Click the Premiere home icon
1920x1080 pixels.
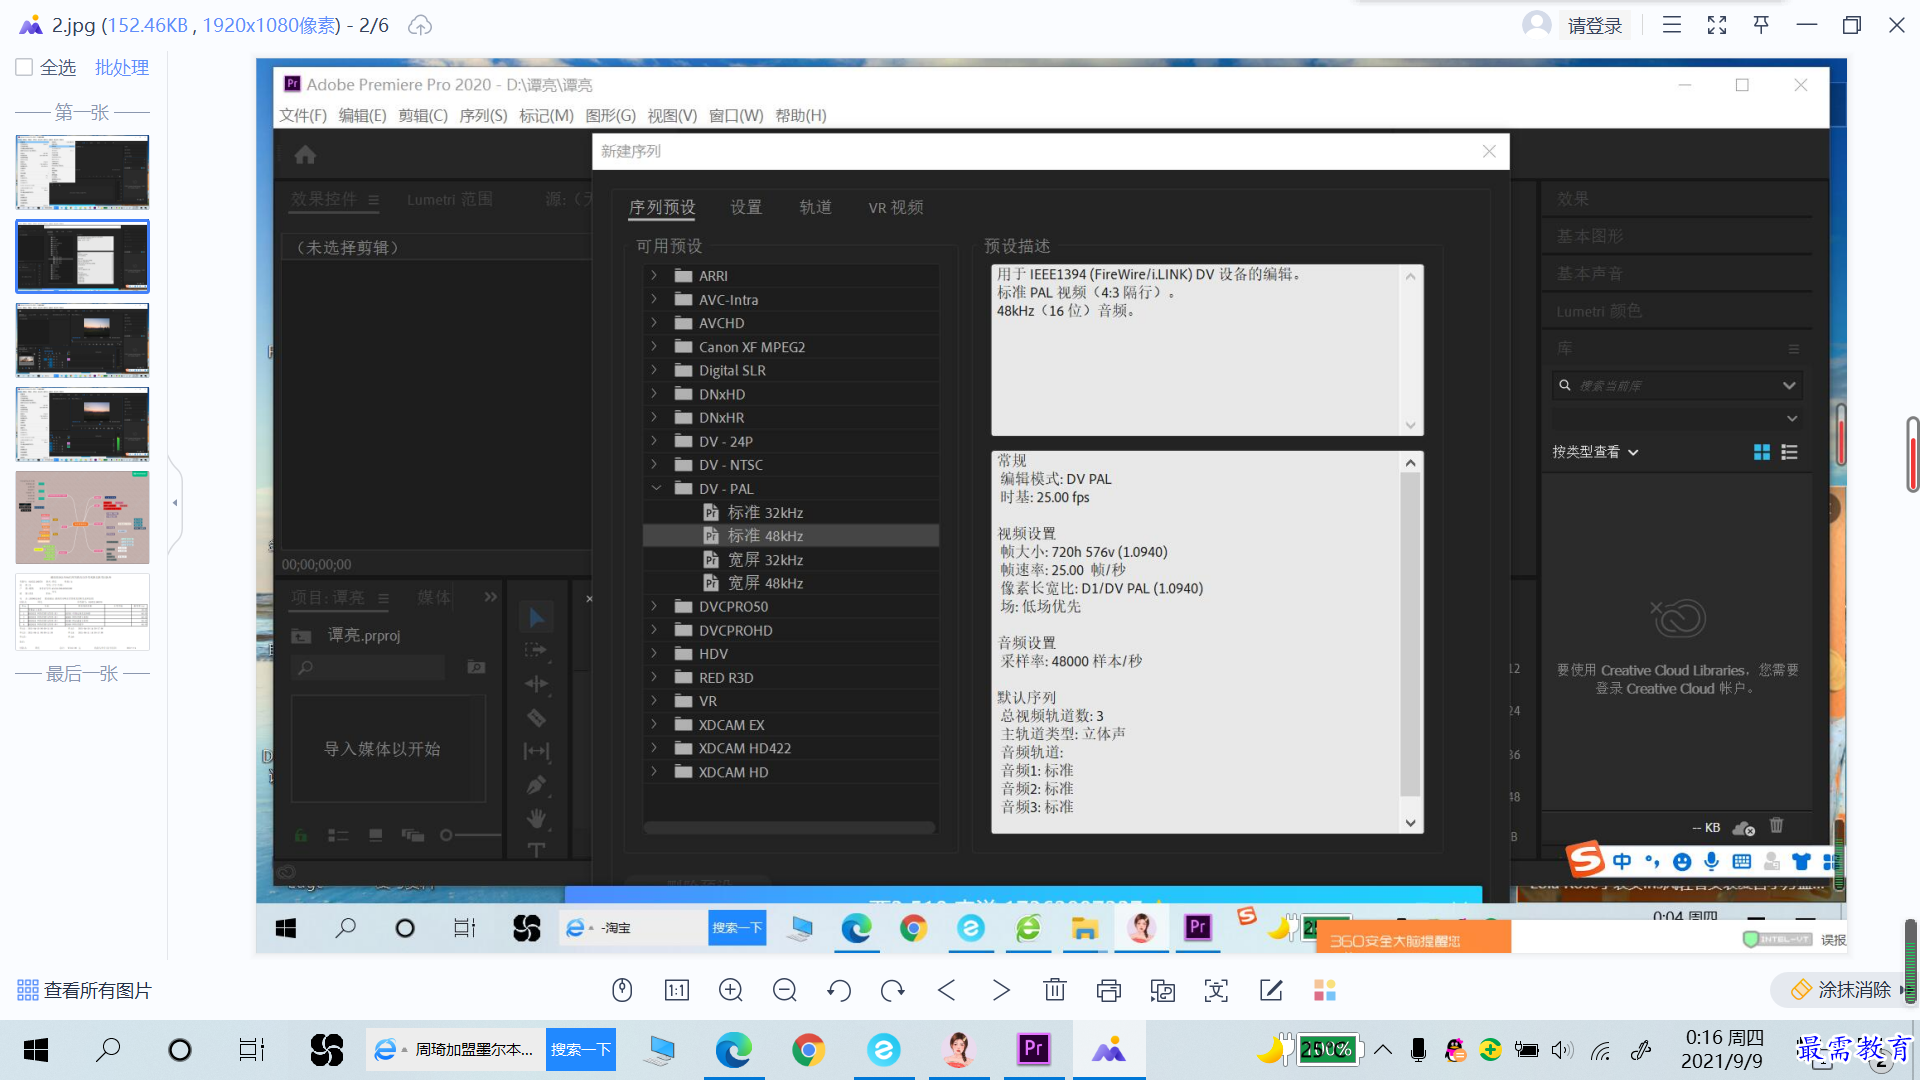click(x=305, y=155)
